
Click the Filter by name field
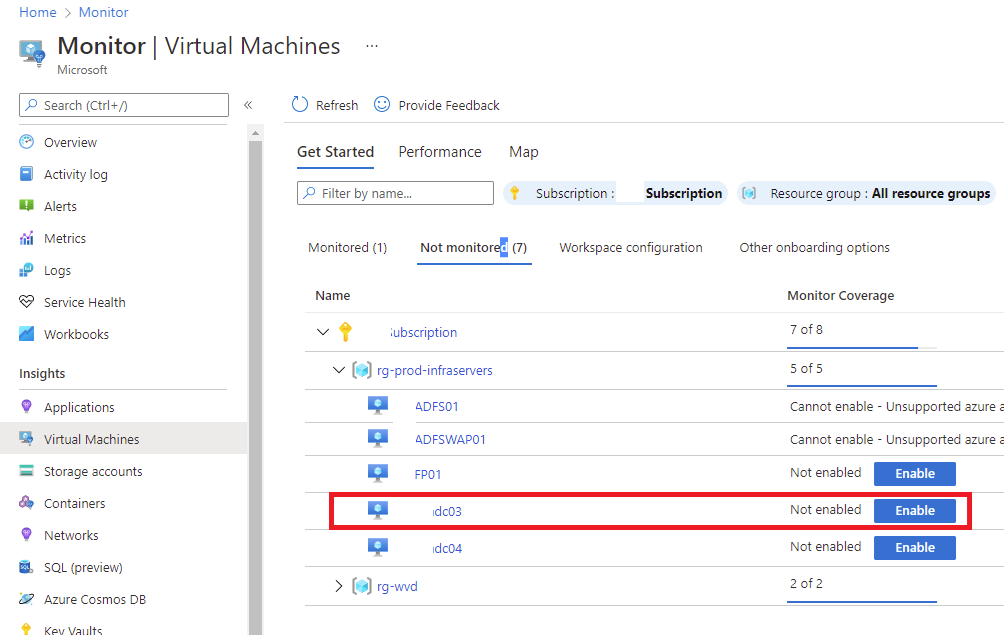click(x=395, y=193)
